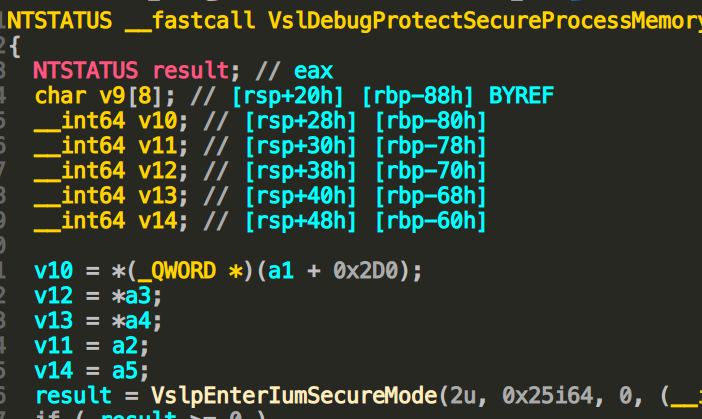Select the 0x2D0 offset constant

pyautogui.click(x=366, y=271)
